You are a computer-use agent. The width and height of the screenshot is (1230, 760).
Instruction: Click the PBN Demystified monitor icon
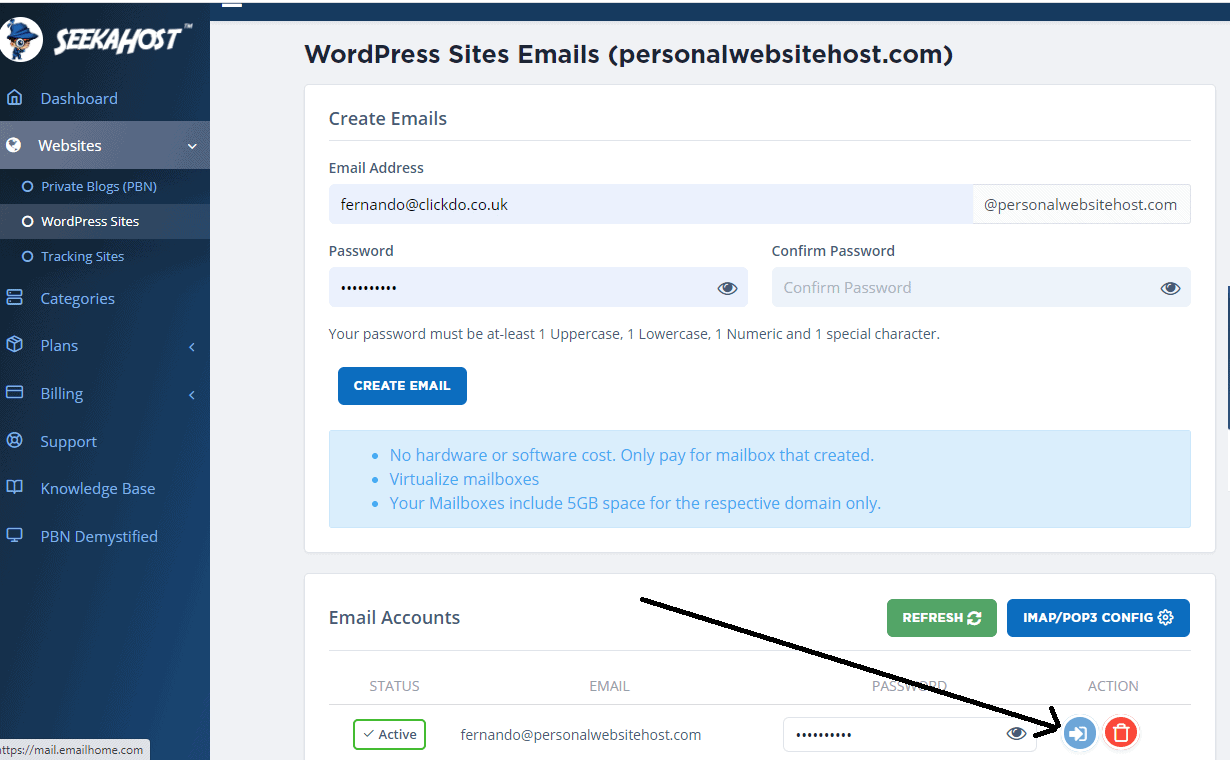[x=14, y=536]
